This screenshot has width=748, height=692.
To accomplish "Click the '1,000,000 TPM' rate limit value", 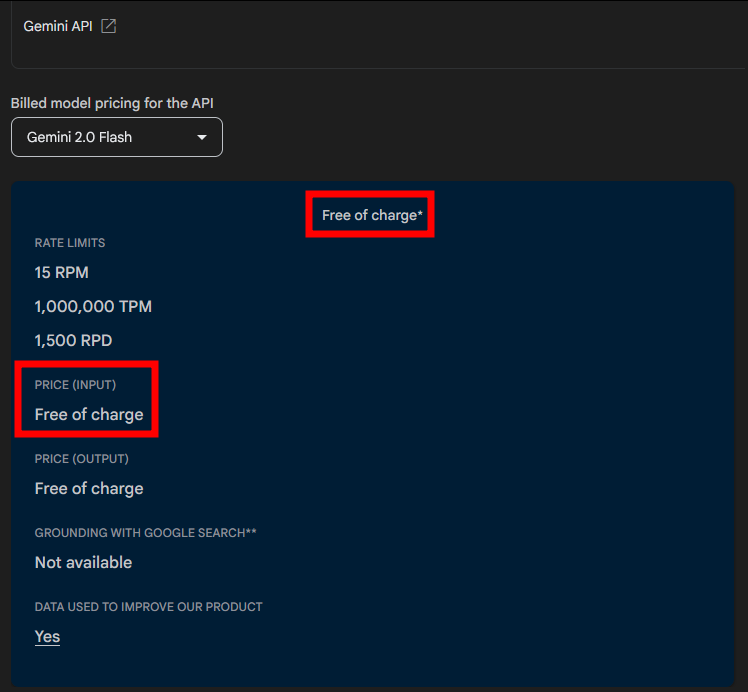I will point(93,307).
